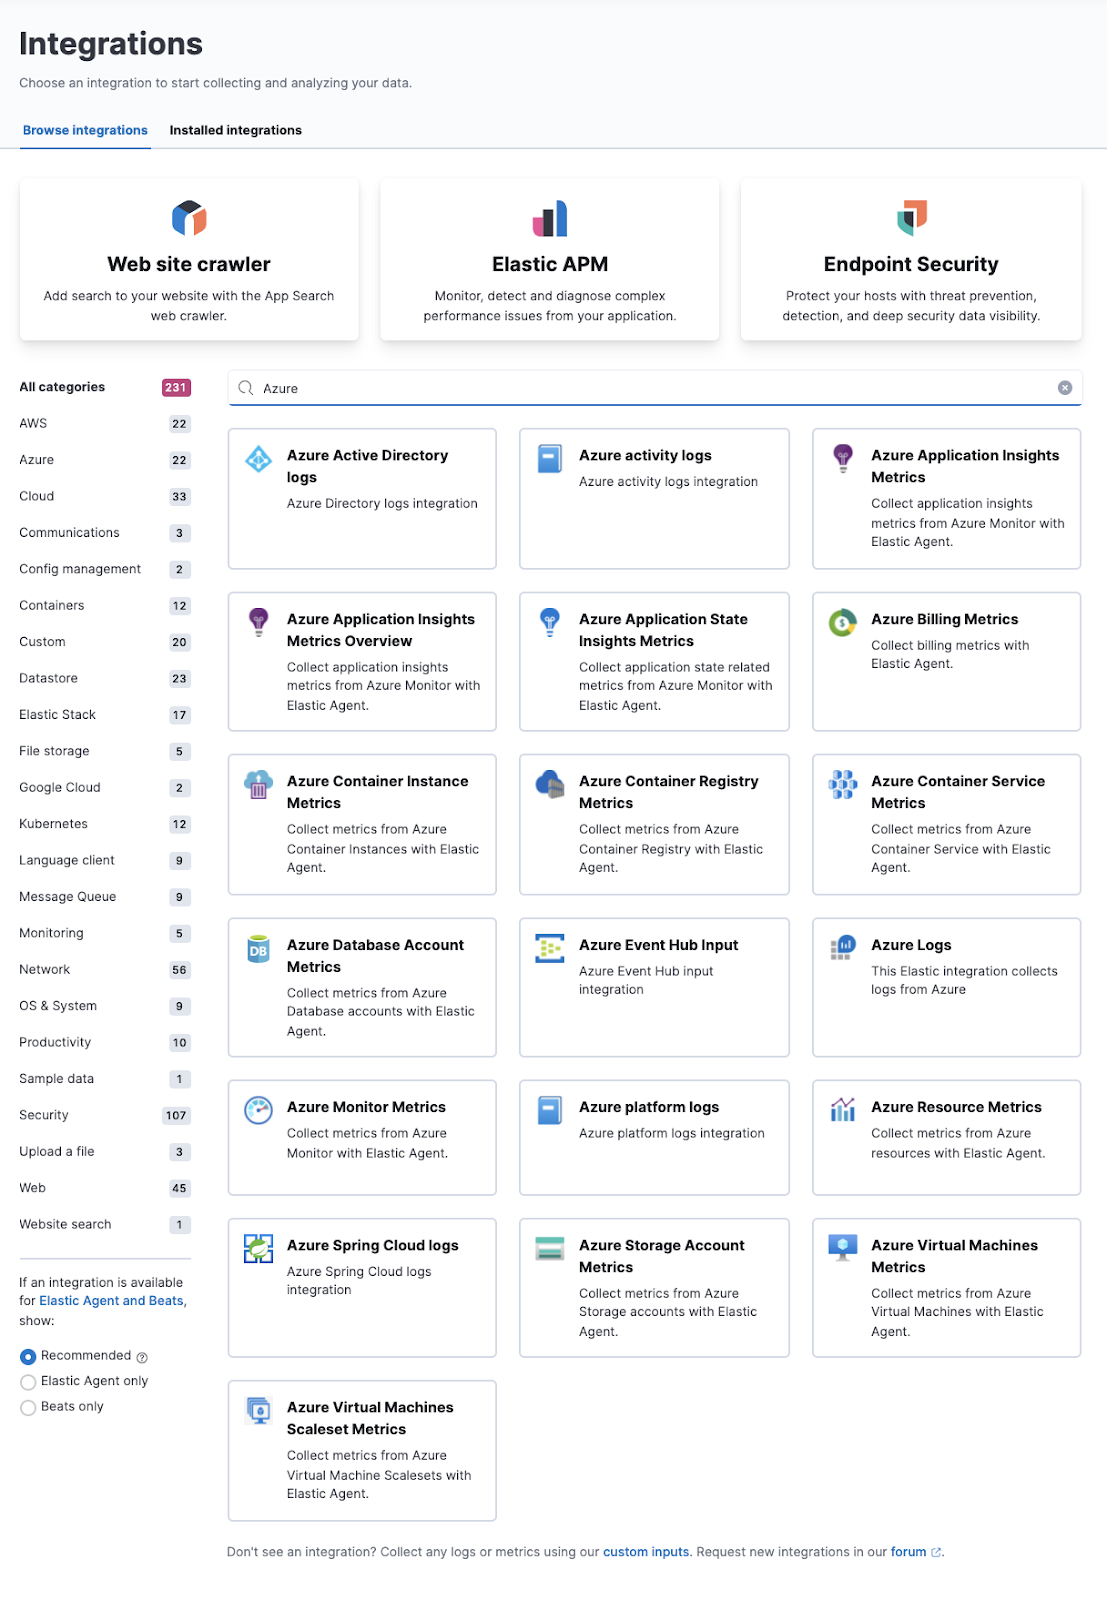Filter by the Security category
This screenshot has width=1107, height=1600.
point(105,1115)
